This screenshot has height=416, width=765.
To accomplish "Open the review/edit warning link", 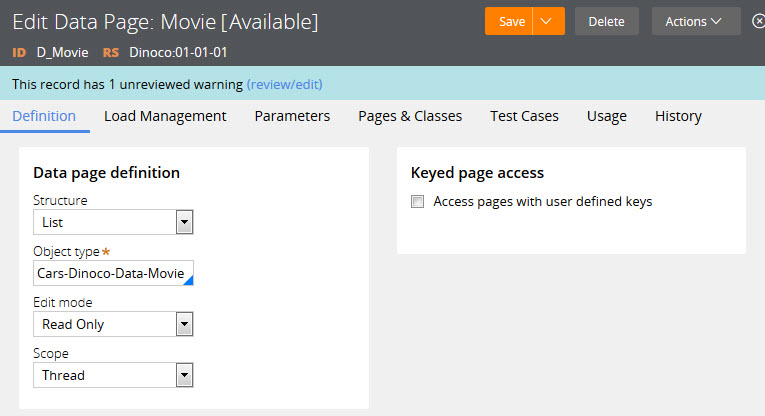I will point(284,84).
